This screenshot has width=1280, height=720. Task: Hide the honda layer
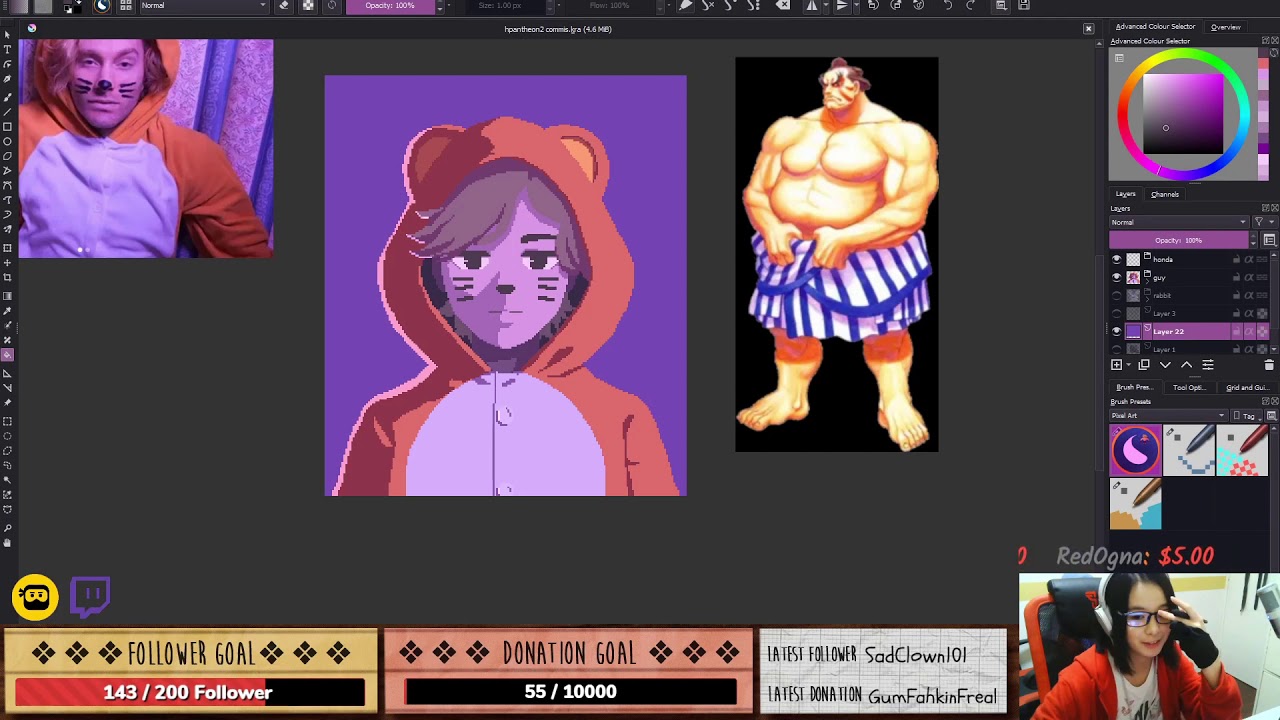tap(1117, 259)
